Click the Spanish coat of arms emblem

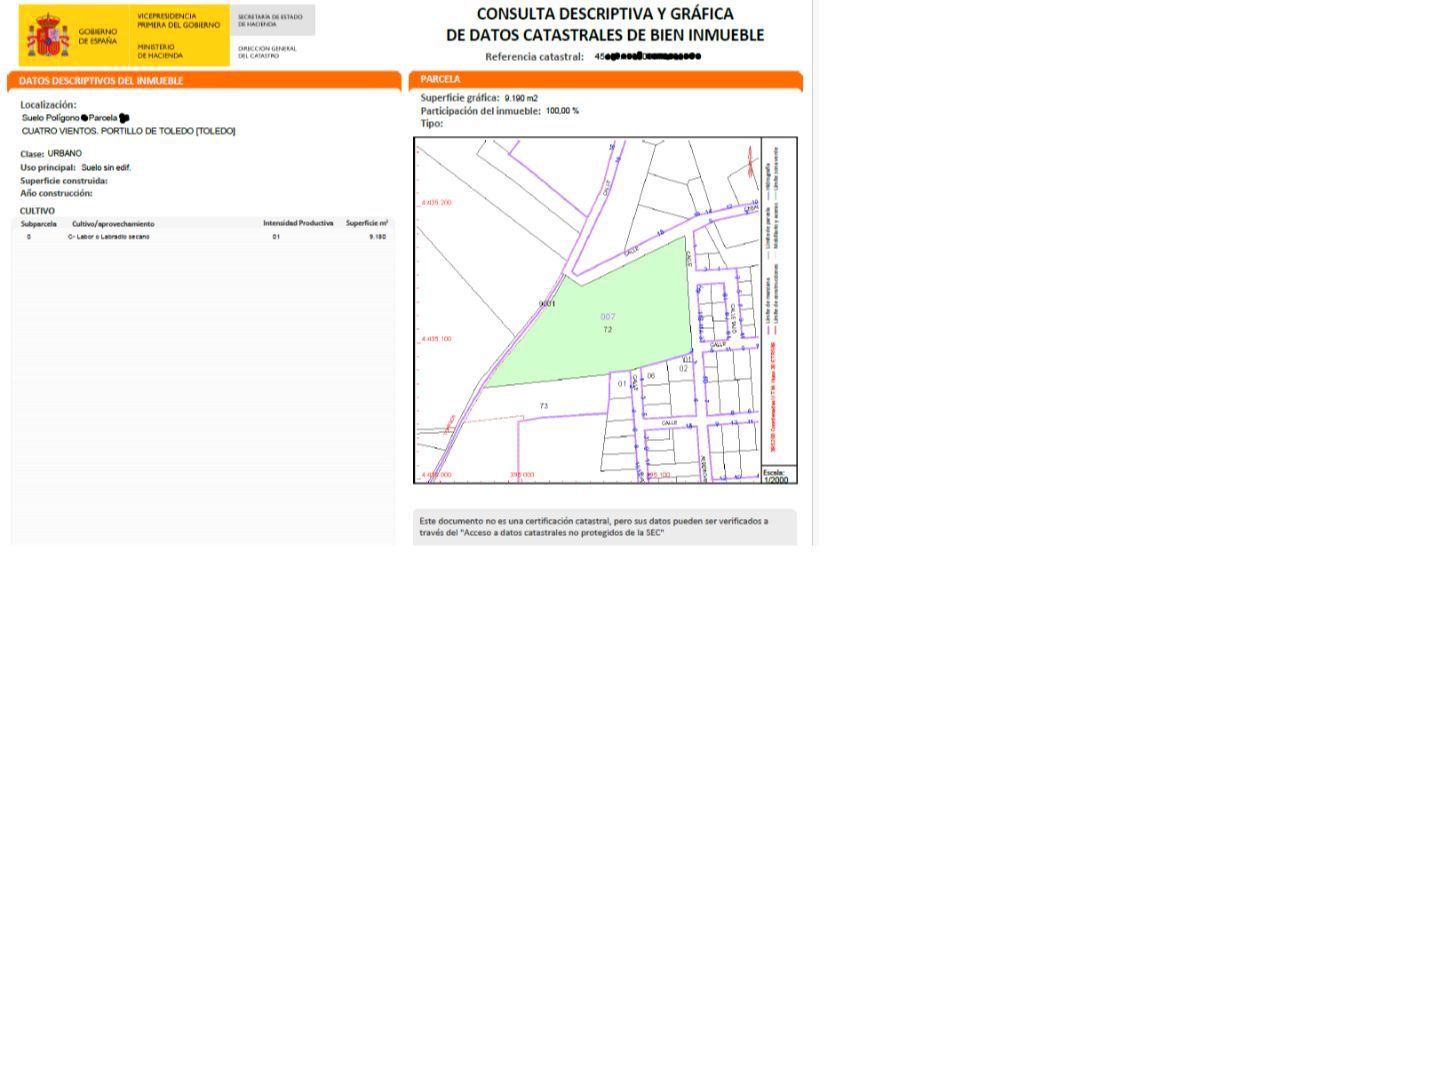(47, 36)
